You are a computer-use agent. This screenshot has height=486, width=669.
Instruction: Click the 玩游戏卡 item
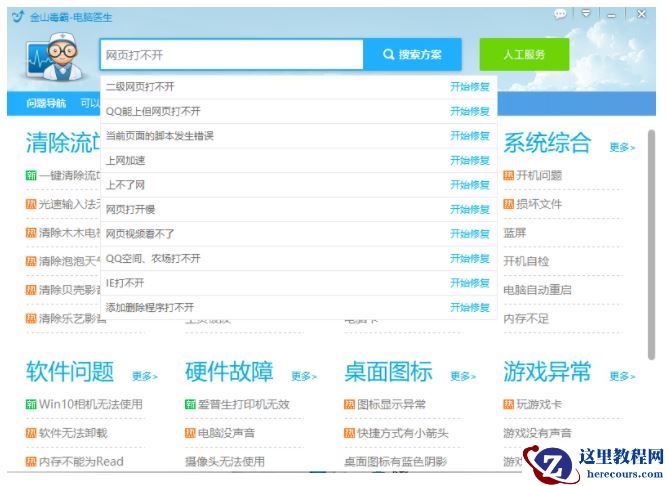[539, 404]
